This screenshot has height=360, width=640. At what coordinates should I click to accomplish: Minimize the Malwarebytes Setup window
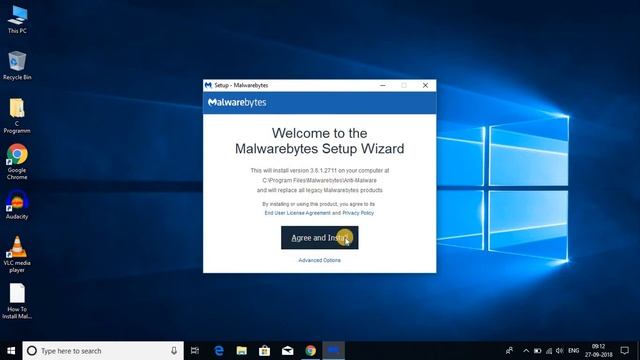pos(382,85)
